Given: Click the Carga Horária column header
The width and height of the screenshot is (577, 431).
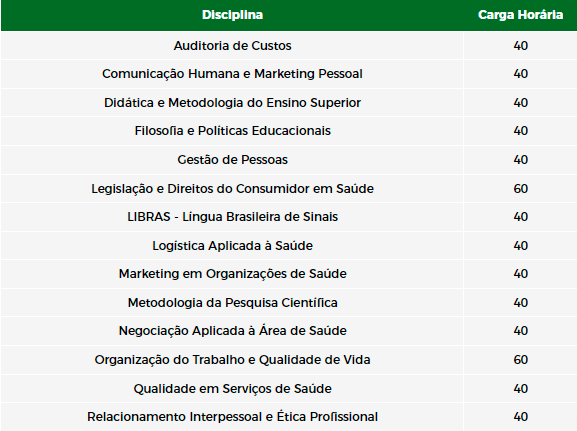Looking at the screenshot, I should click(520, 15).
